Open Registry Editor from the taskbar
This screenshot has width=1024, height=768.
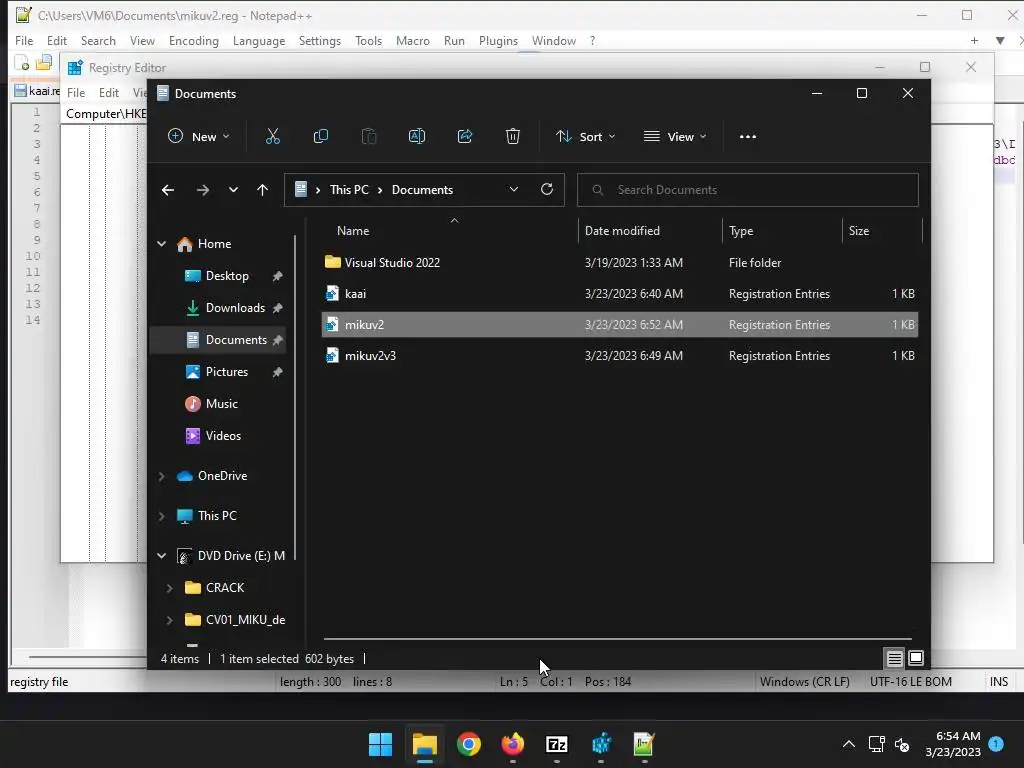tap(601, 744)
